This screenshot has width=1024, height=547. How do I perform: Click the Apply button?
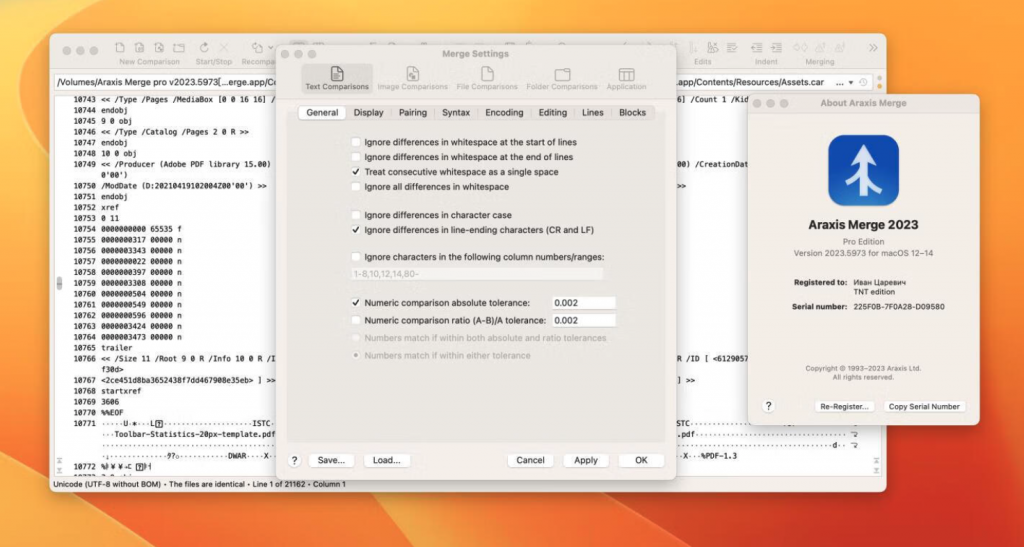(x=586, y=460)
